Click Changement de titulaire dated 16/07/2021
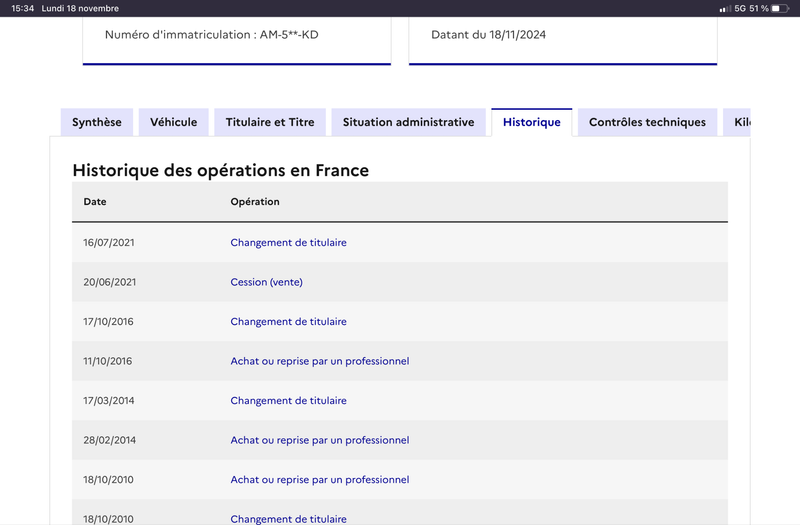This screenshot has height=525, width=800. tap(288, 243)
